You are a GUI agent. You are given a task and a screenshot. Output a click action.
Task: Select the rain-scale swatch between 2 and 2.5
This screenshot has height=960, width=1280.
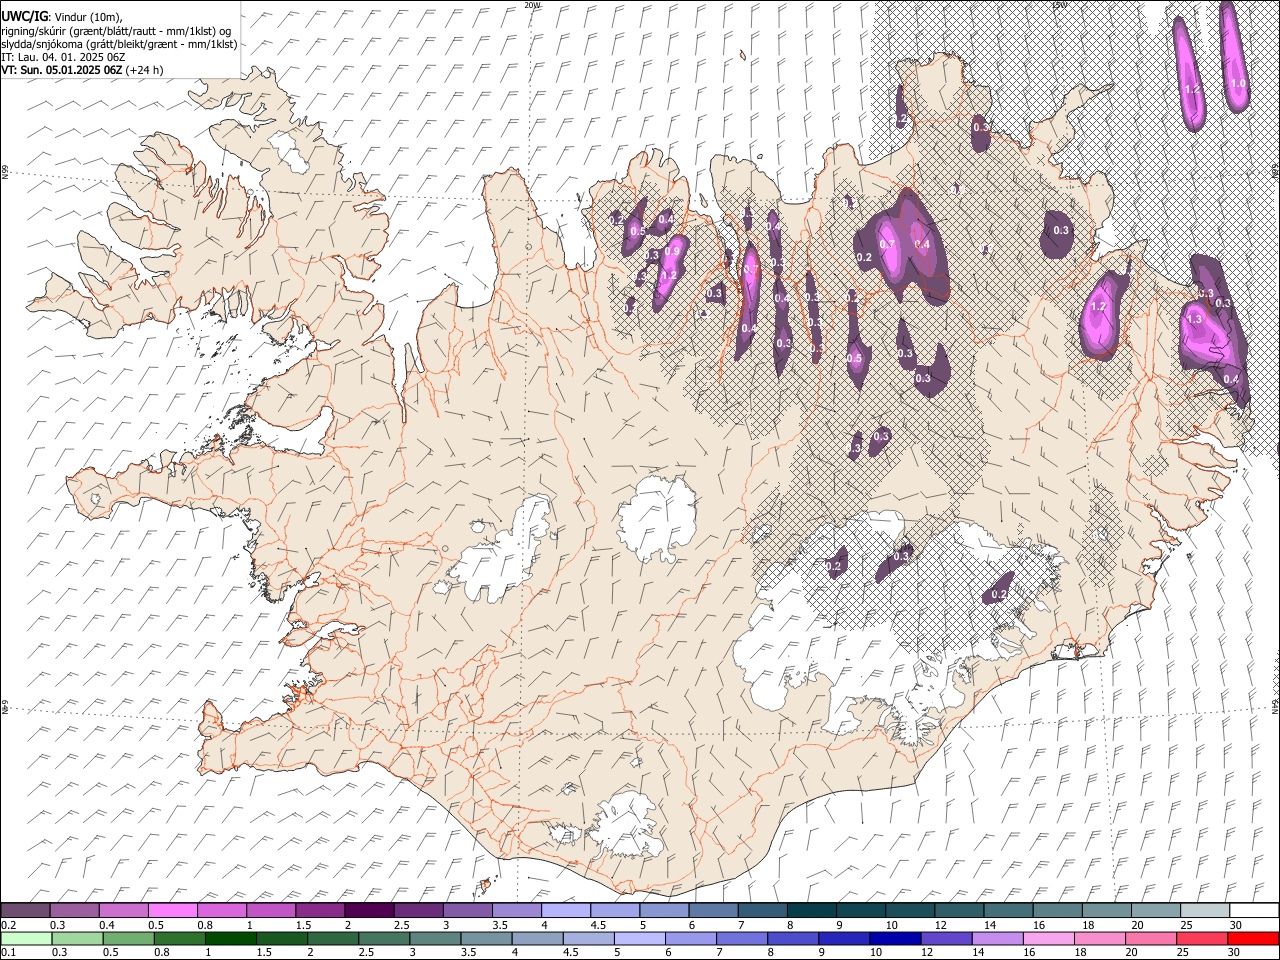pyautogui.click(x=332, y=938)
